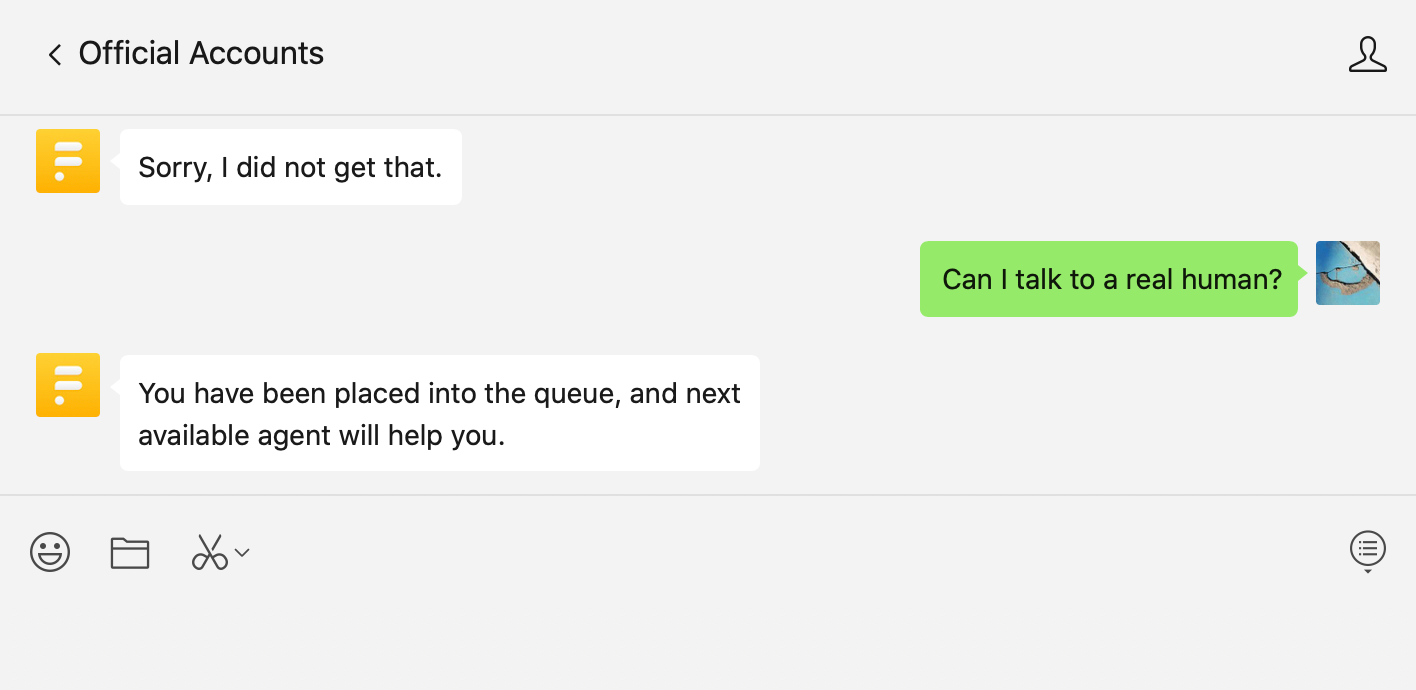Select the "Sorry, I did not get that." bubble
This screenshot has width=1416, height=690.
point(290,167)
